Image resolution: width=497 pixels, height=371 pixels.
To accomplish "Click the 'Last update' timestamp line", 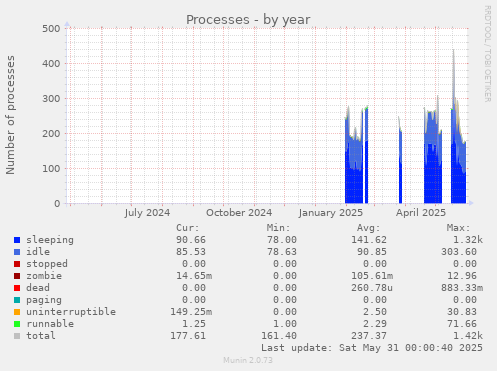I will click(x=372, y=348).
